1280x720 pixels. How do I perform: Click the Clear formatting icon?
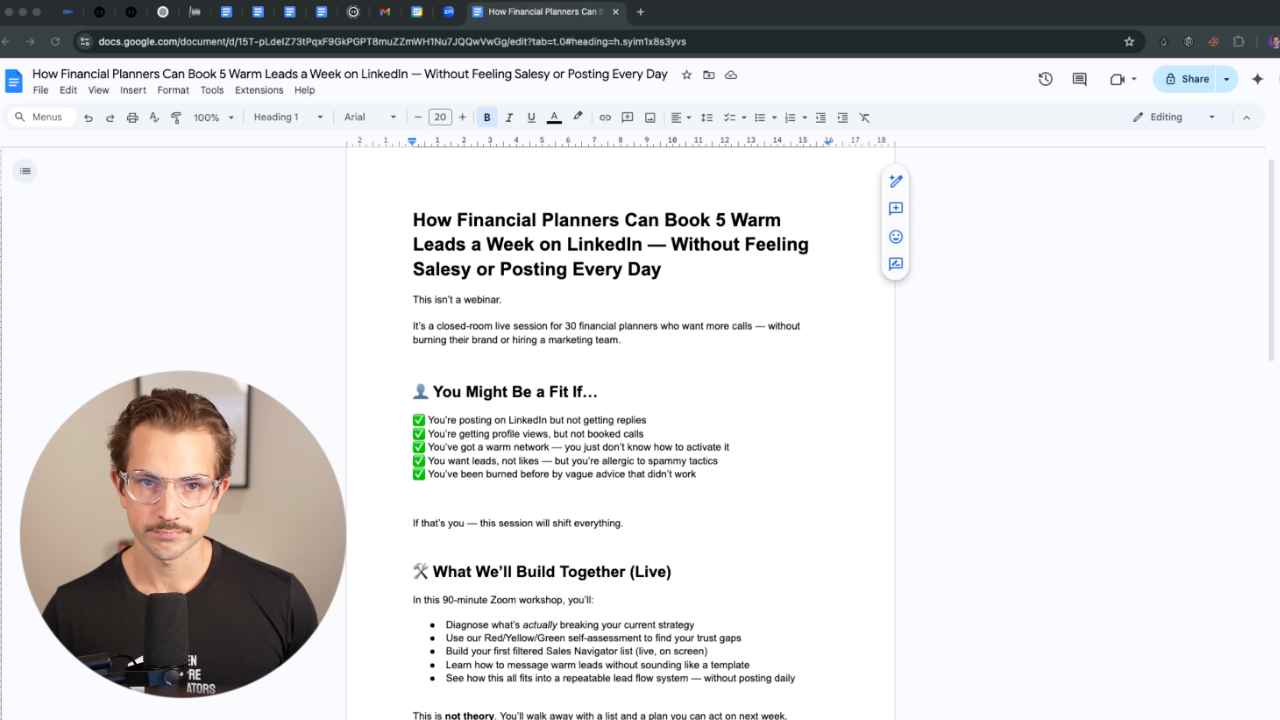pos(865,117)
